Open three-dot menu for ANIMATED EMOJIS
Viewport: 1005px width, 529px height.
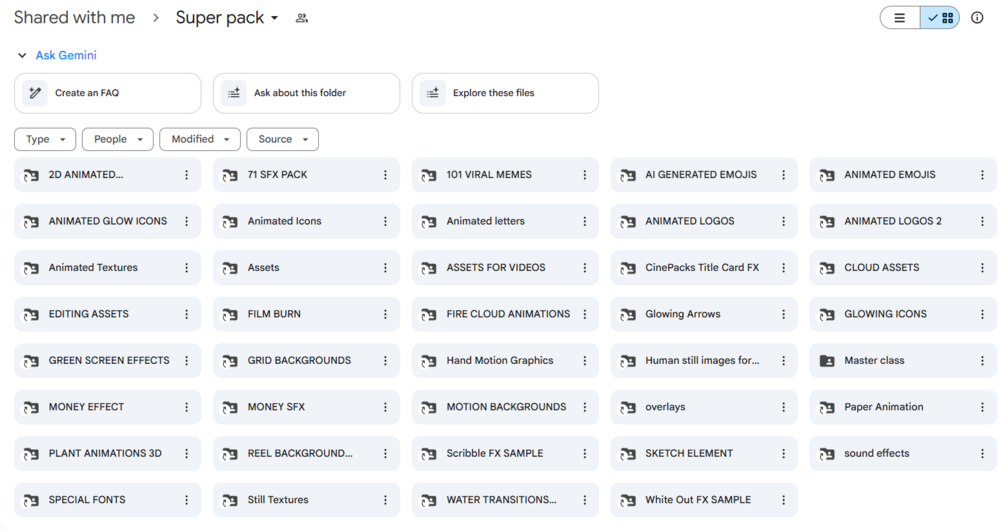pos(982,175)
